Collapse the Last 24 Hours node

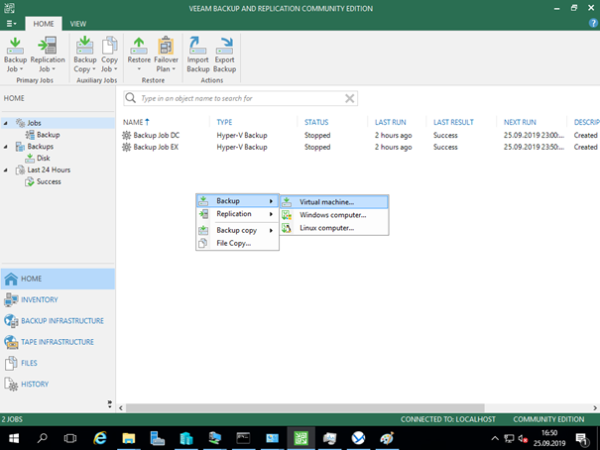pos(7,170)
